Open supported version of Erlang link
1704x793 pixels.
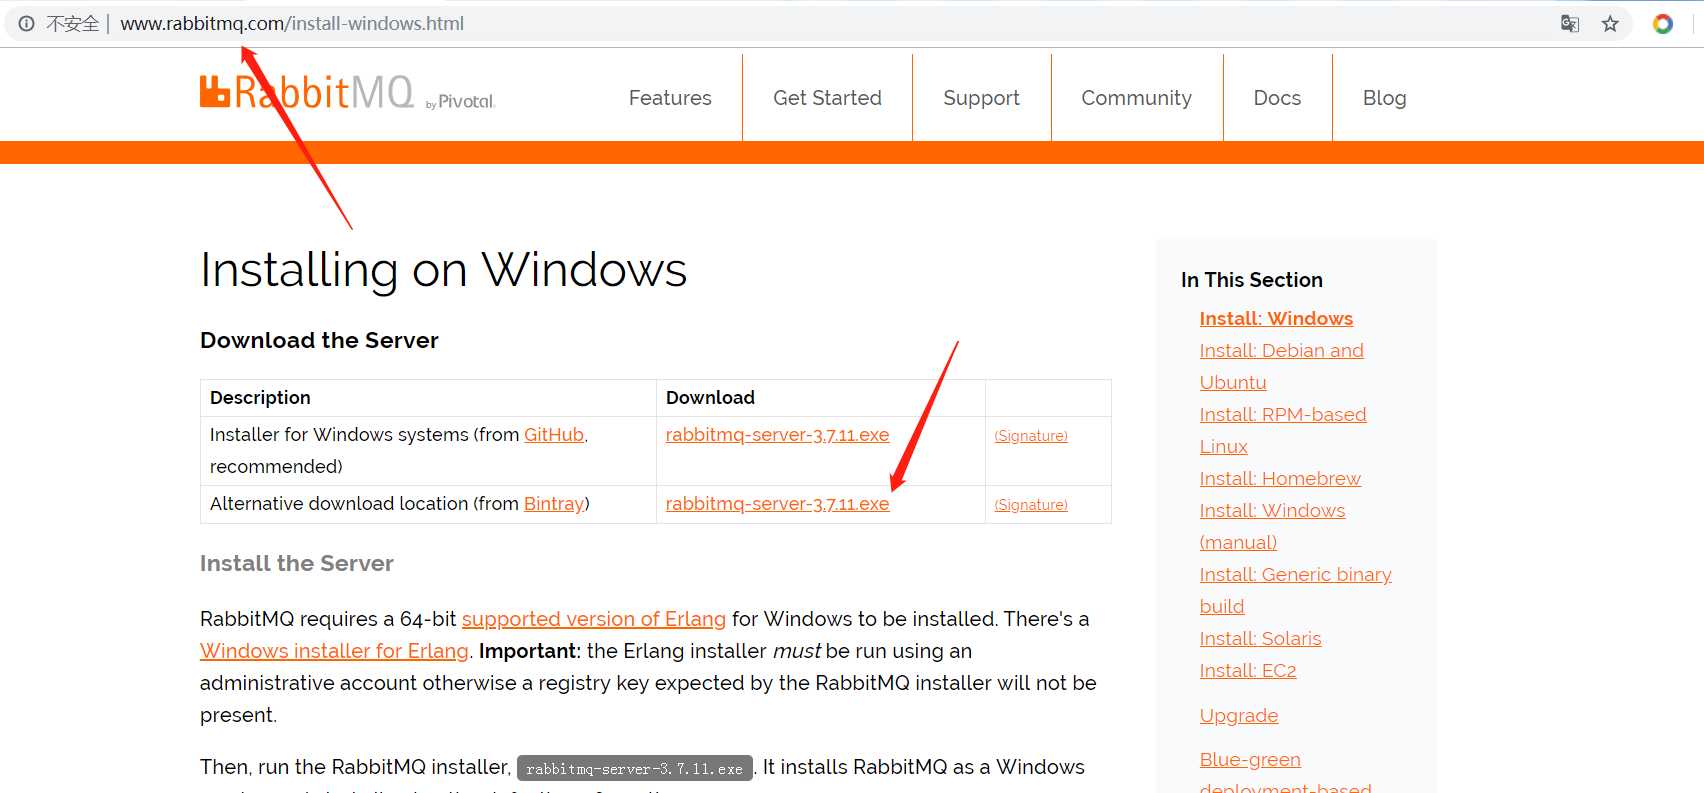click(x=594, y=619)
